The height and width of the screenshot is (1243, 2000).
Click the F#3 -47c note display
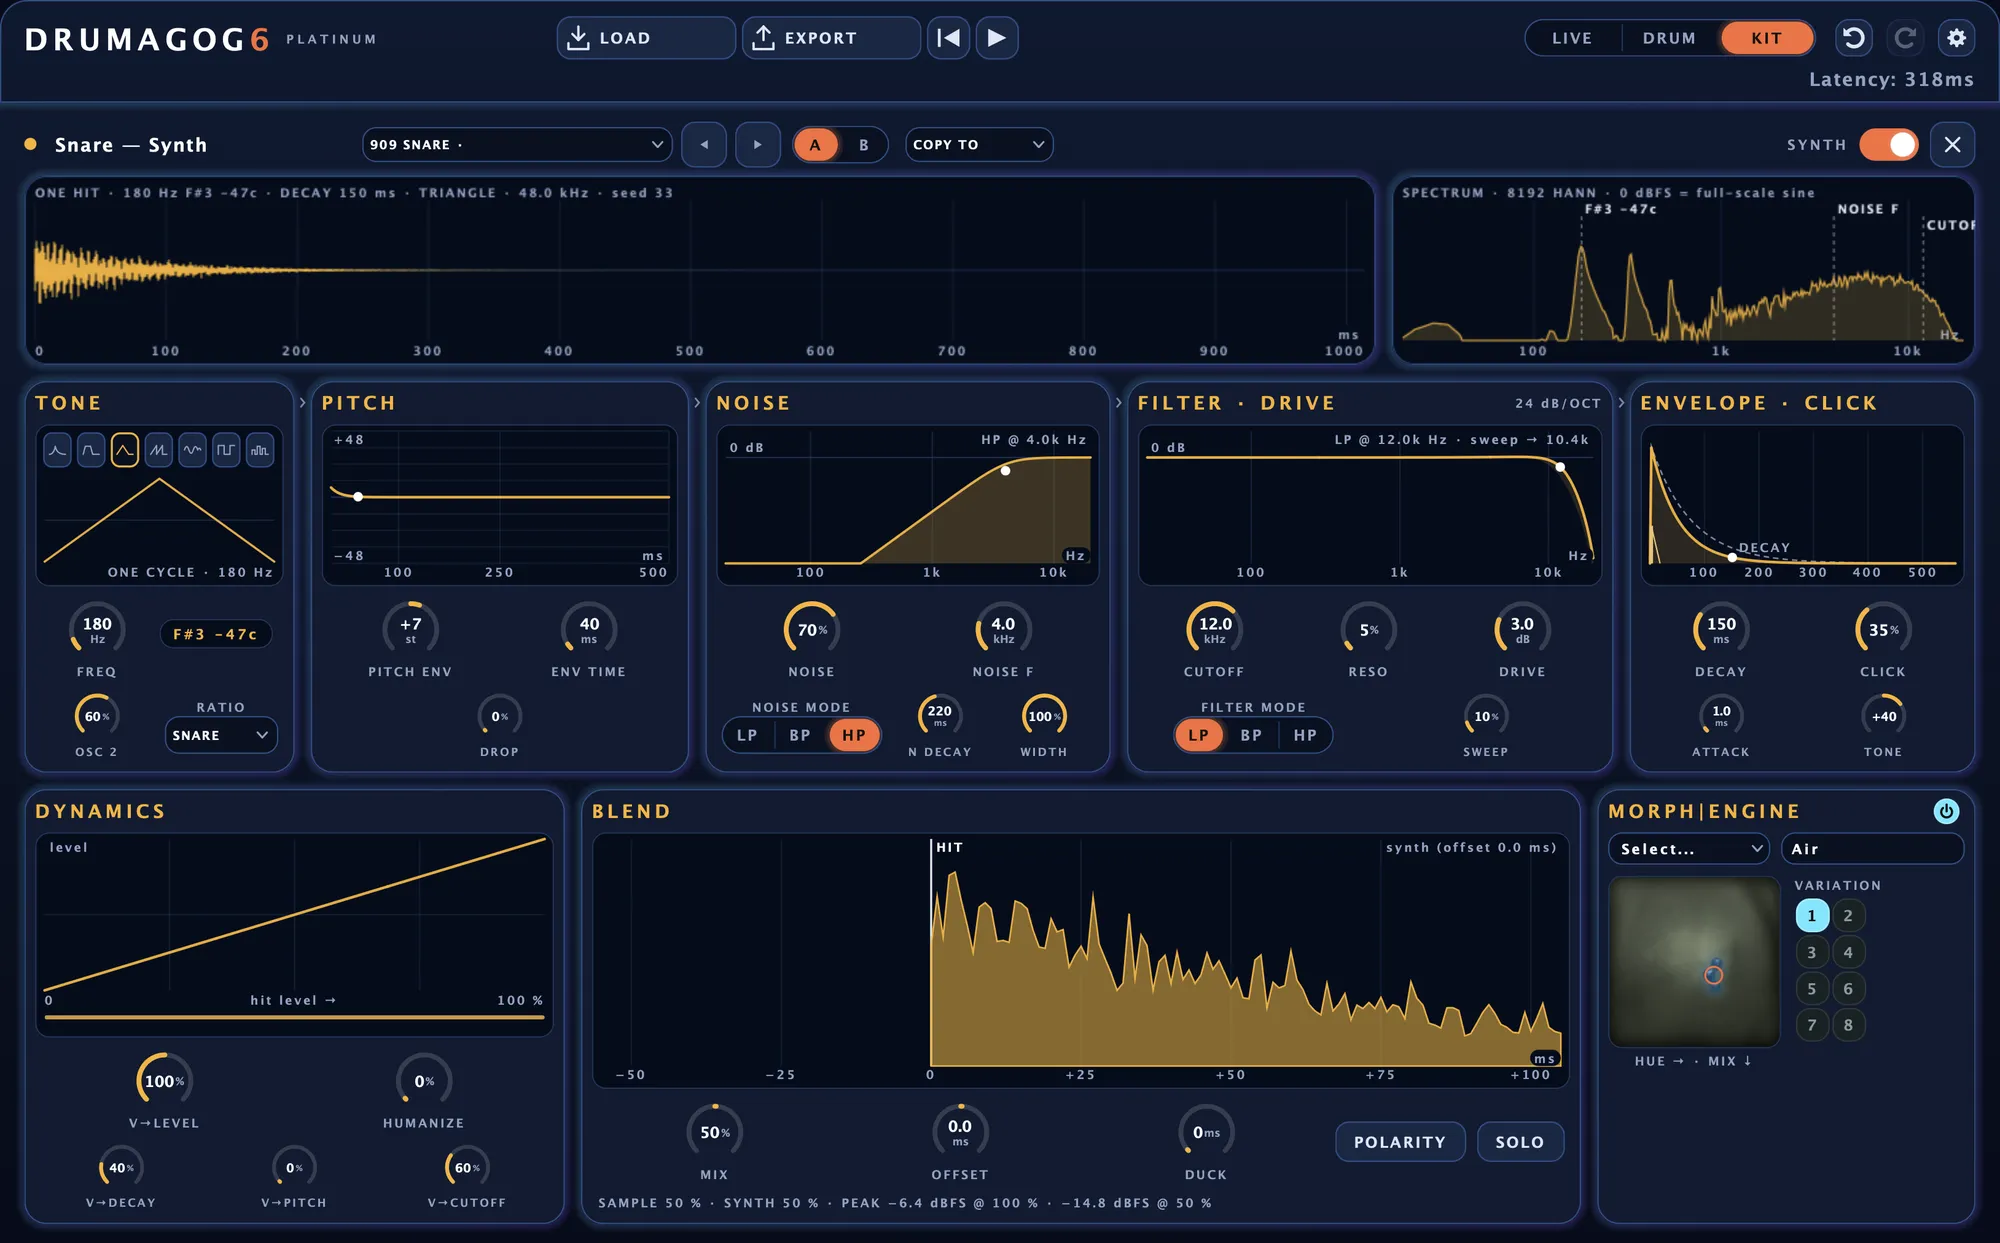(215, 634)
